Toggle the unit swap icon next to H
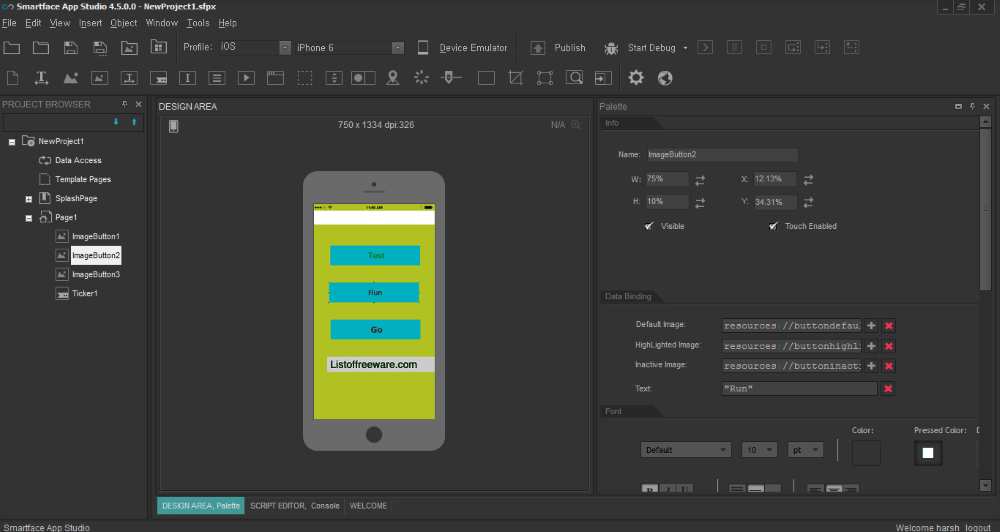 click(x=700, y=203)
